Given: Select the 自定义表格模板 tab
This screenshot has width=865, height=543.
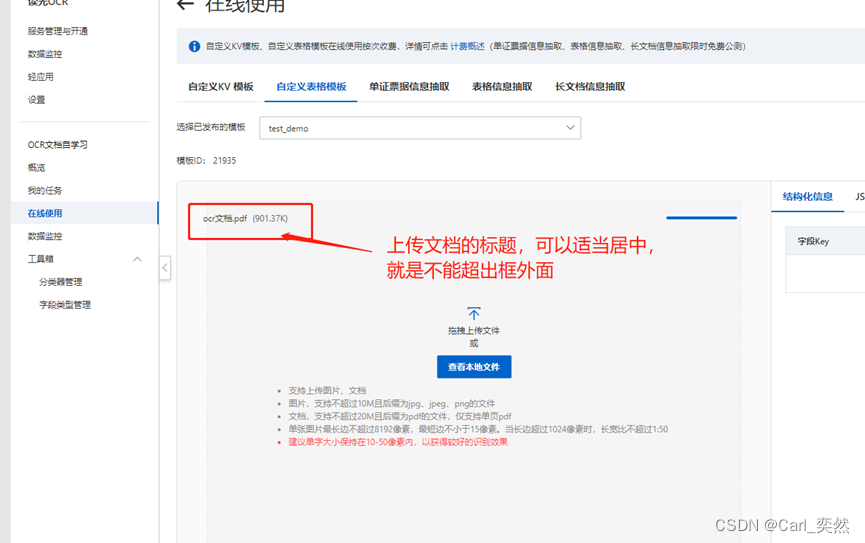Looking at the screenshot, I should coord(311,87).
